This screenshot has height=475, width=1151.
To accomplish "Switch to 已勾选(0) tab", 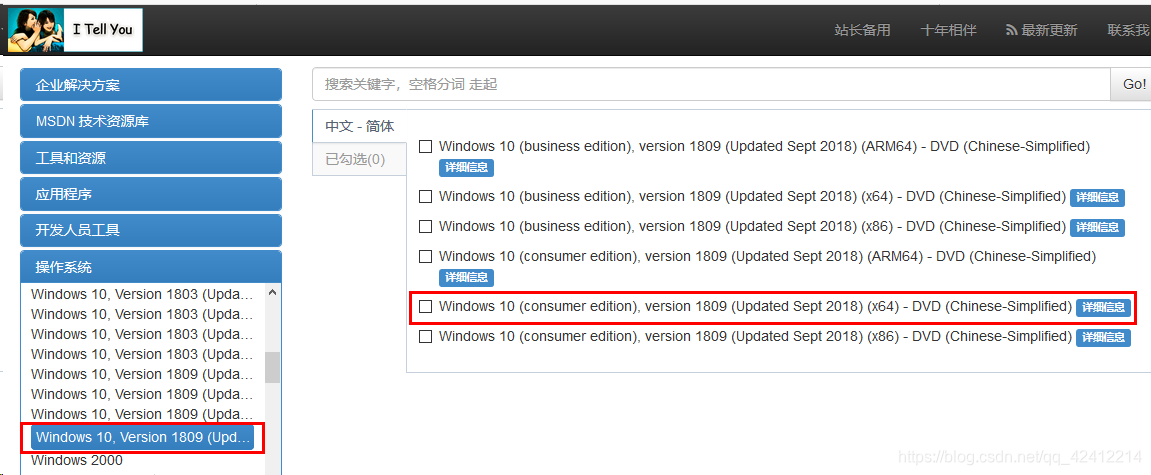I will (360, 159).
